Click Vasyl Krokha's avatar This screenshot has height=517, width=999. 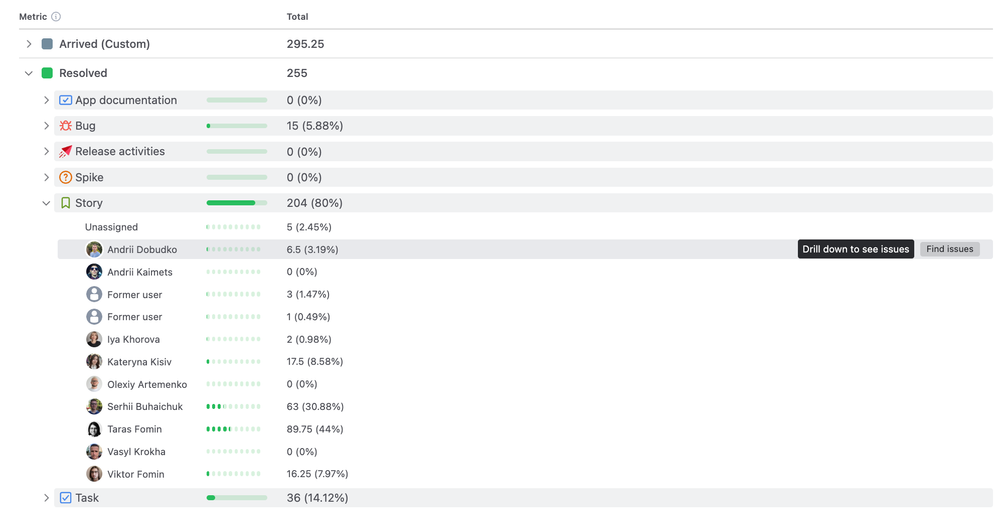coord(94,451)
